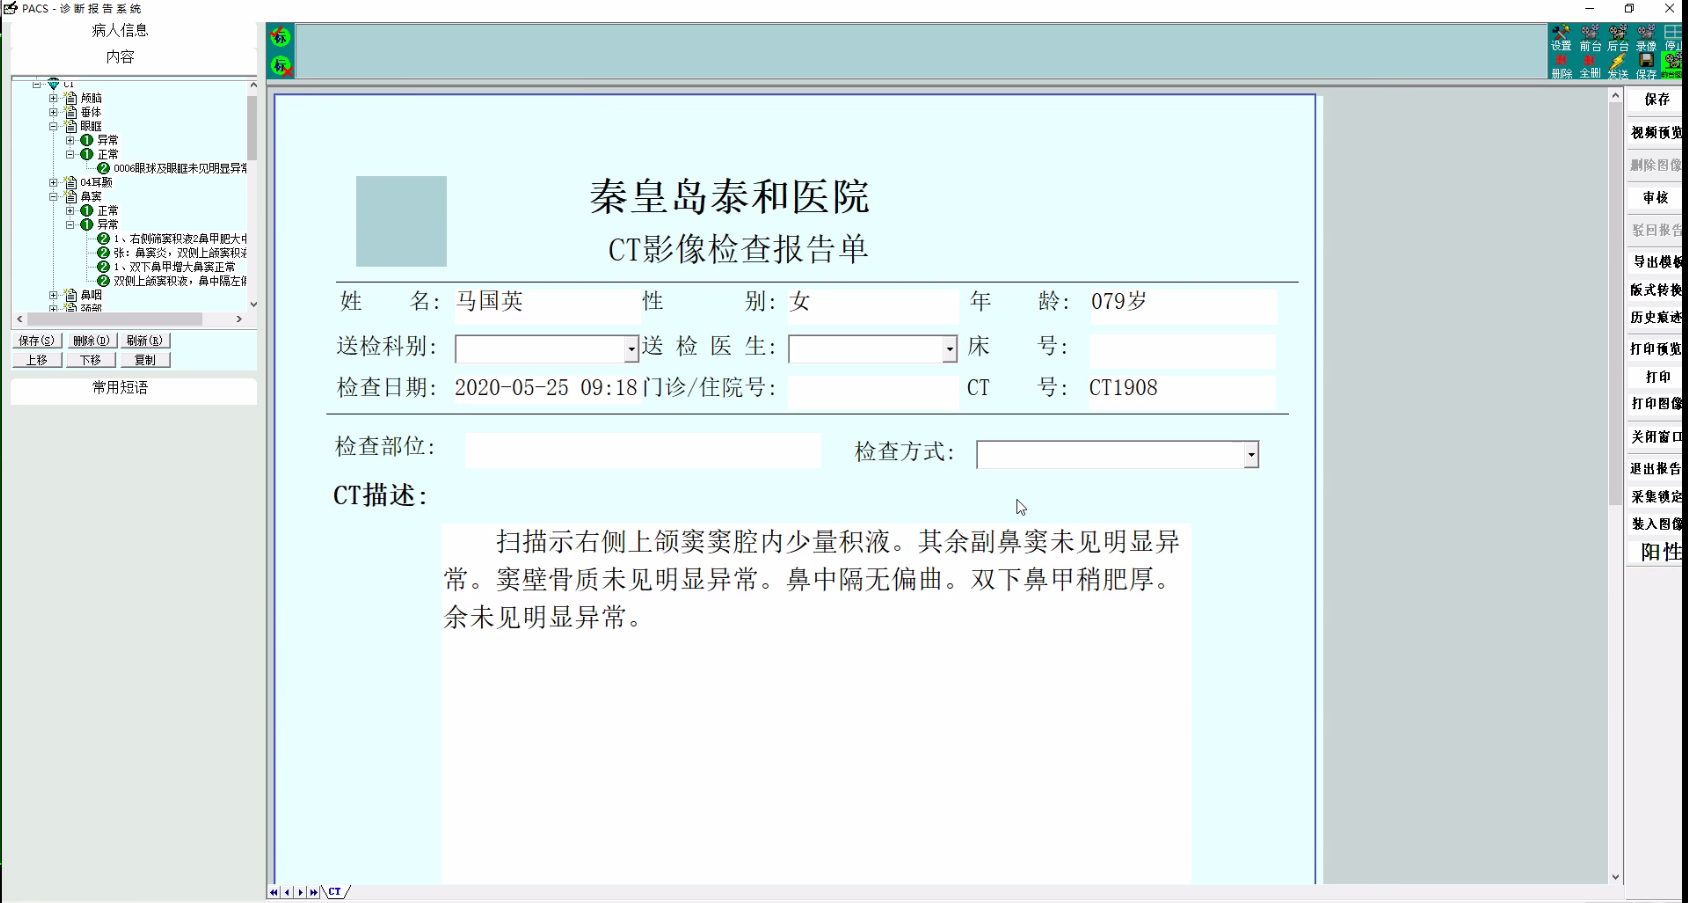Image resolution: width=1688 pixels, height=903 pixels.
Task: Click the 垂体 document icon in tree
Action: pos(71,112)
